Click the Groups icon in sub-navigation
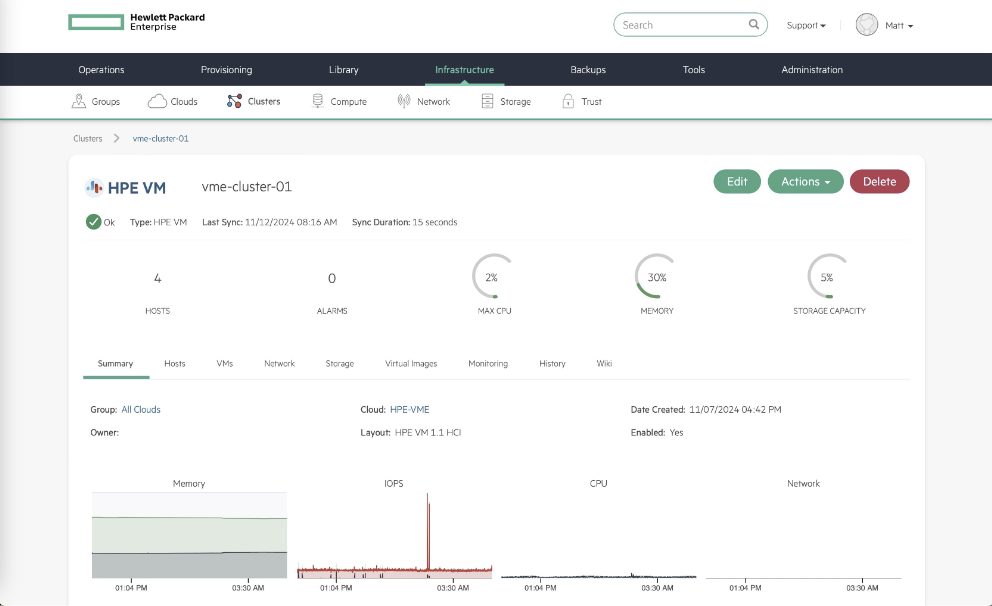The image size is (992, 606). [79, 101]
